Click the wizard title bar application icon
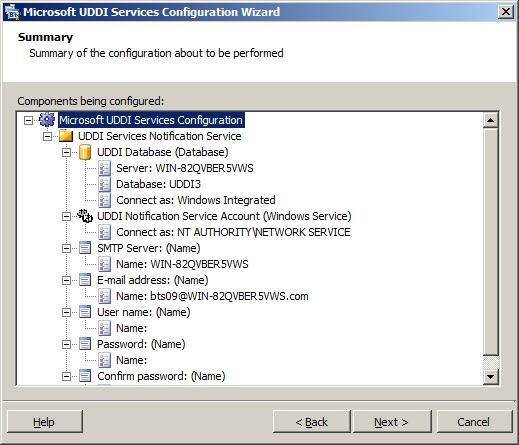The height and width of the screenshot is (445, 519). [12, 11]
